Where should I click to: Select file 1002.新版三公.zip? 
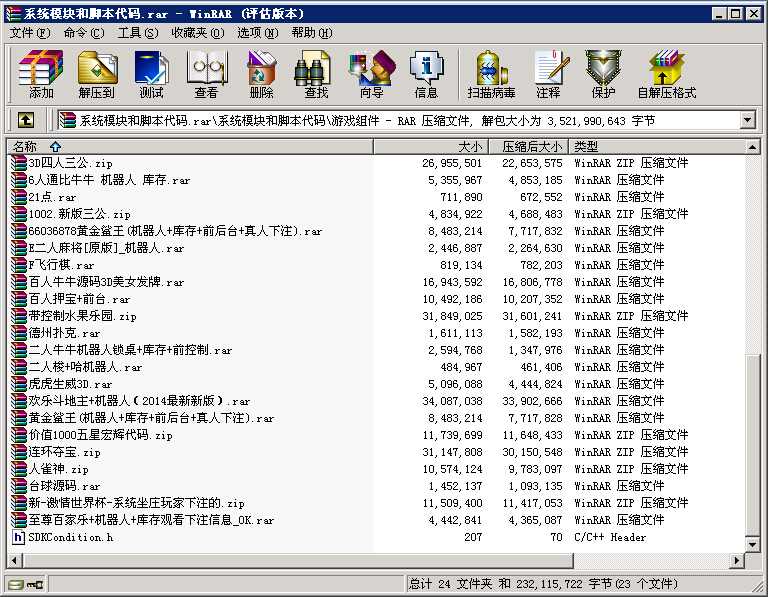tap(79, 214)
